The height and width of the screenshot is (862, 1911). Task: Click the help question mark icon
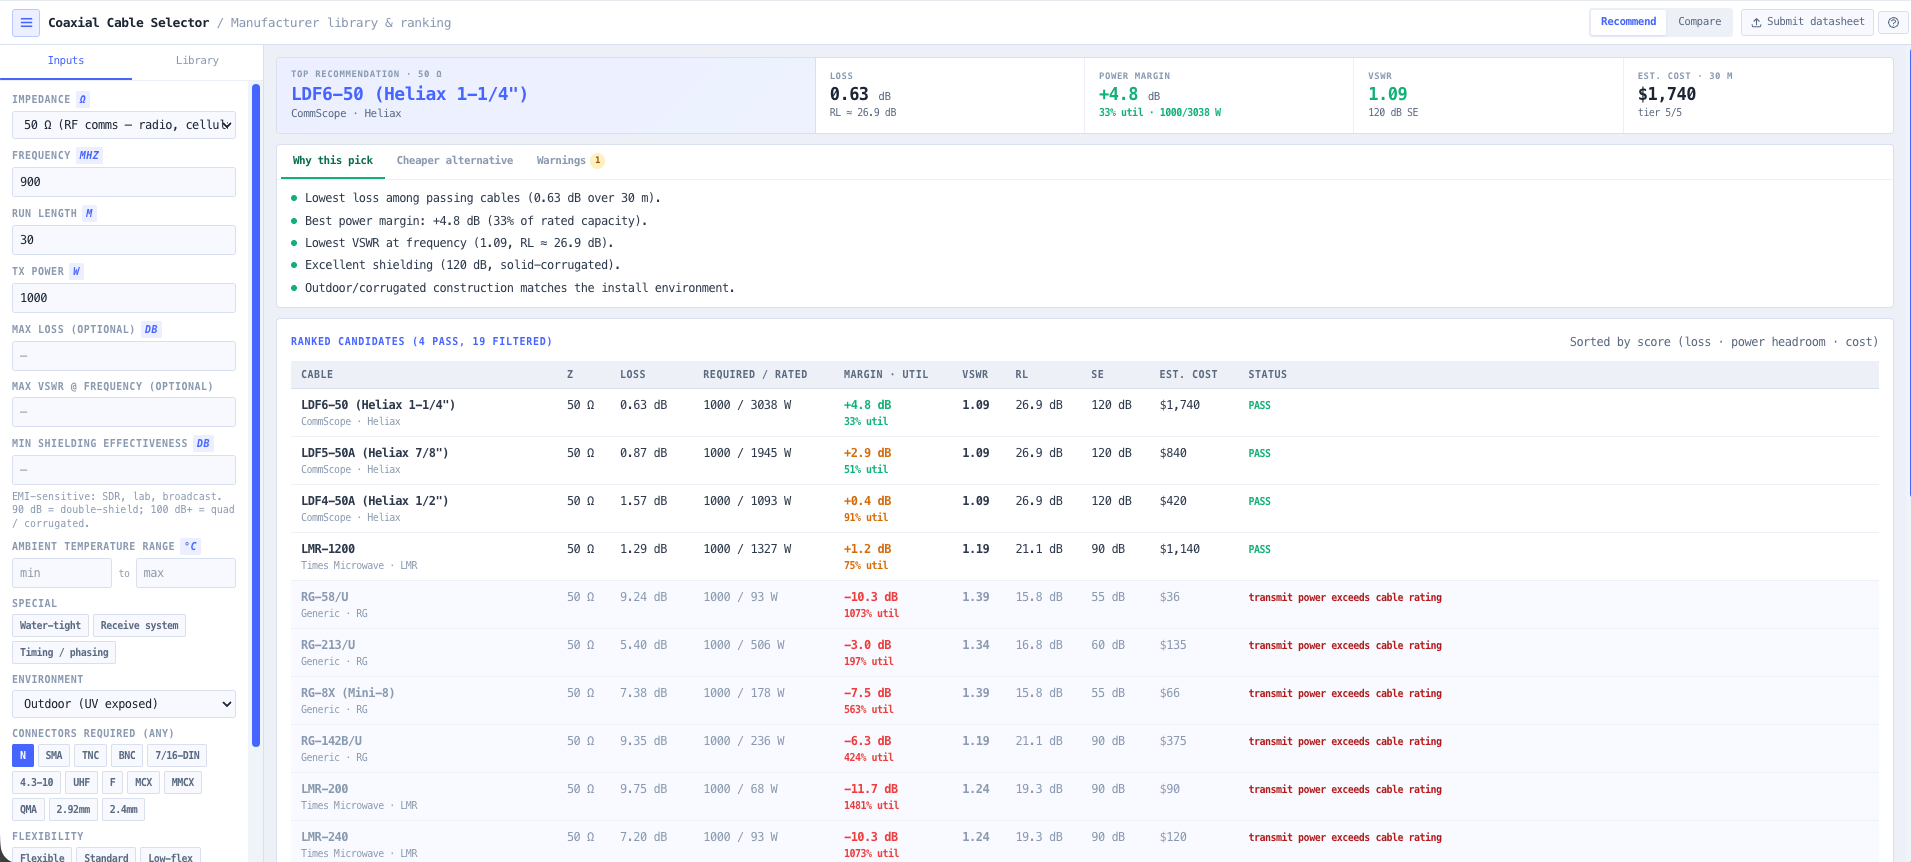point(1893,22)
